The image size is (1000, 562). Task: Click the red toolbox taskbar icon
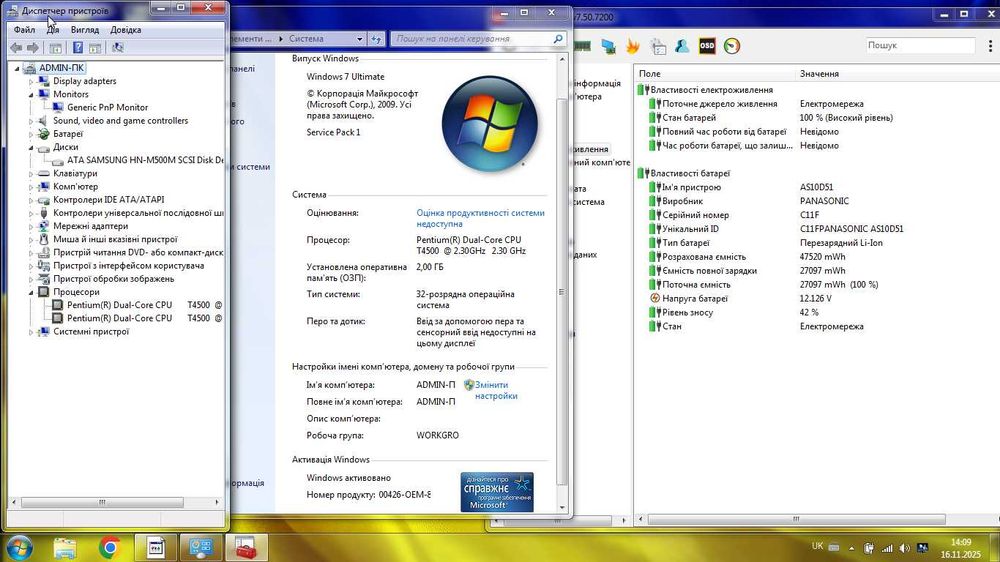point(246,547)
